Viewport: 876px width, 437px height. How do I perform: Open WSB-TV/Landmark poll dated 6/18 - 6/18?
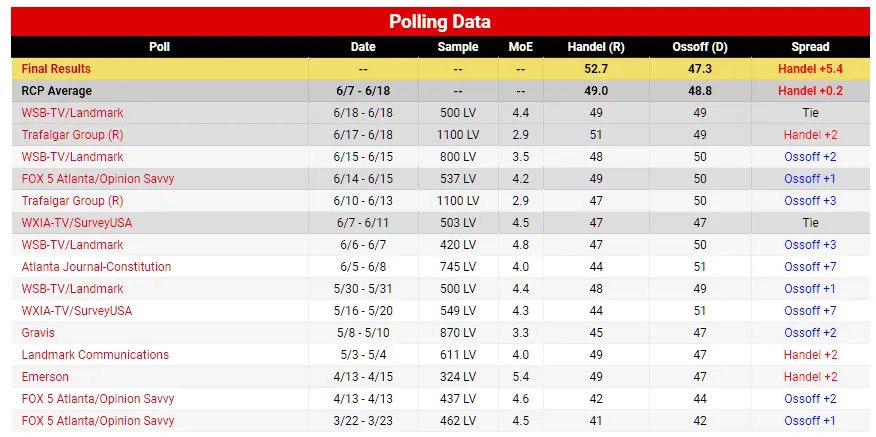tap(72, 113)
